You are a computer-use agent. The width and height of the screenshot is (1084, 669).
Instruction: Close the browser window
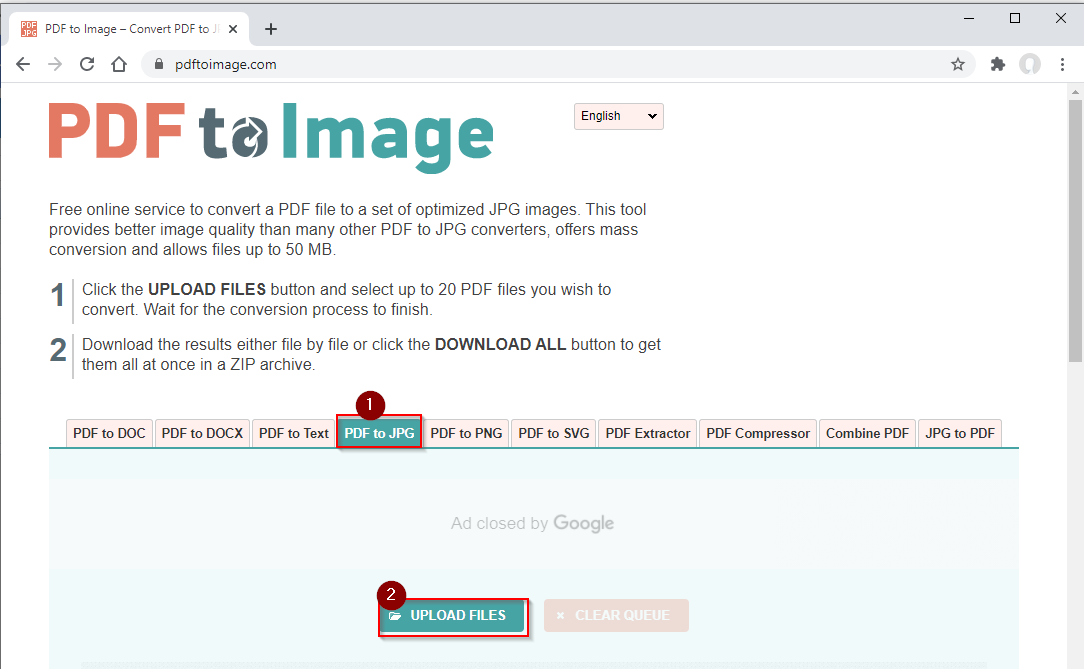[x=1060, y=19]
